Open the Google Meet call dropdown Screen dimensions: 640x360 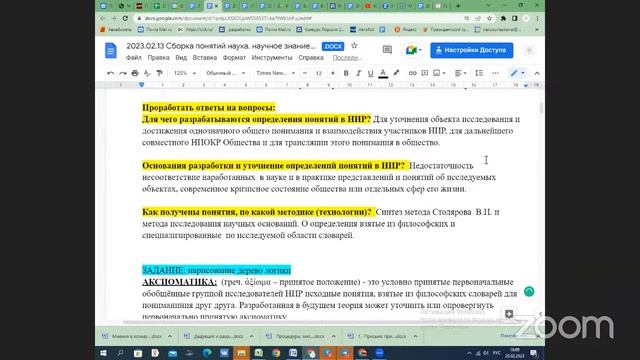pyautogui.click(x=413, y=50)
